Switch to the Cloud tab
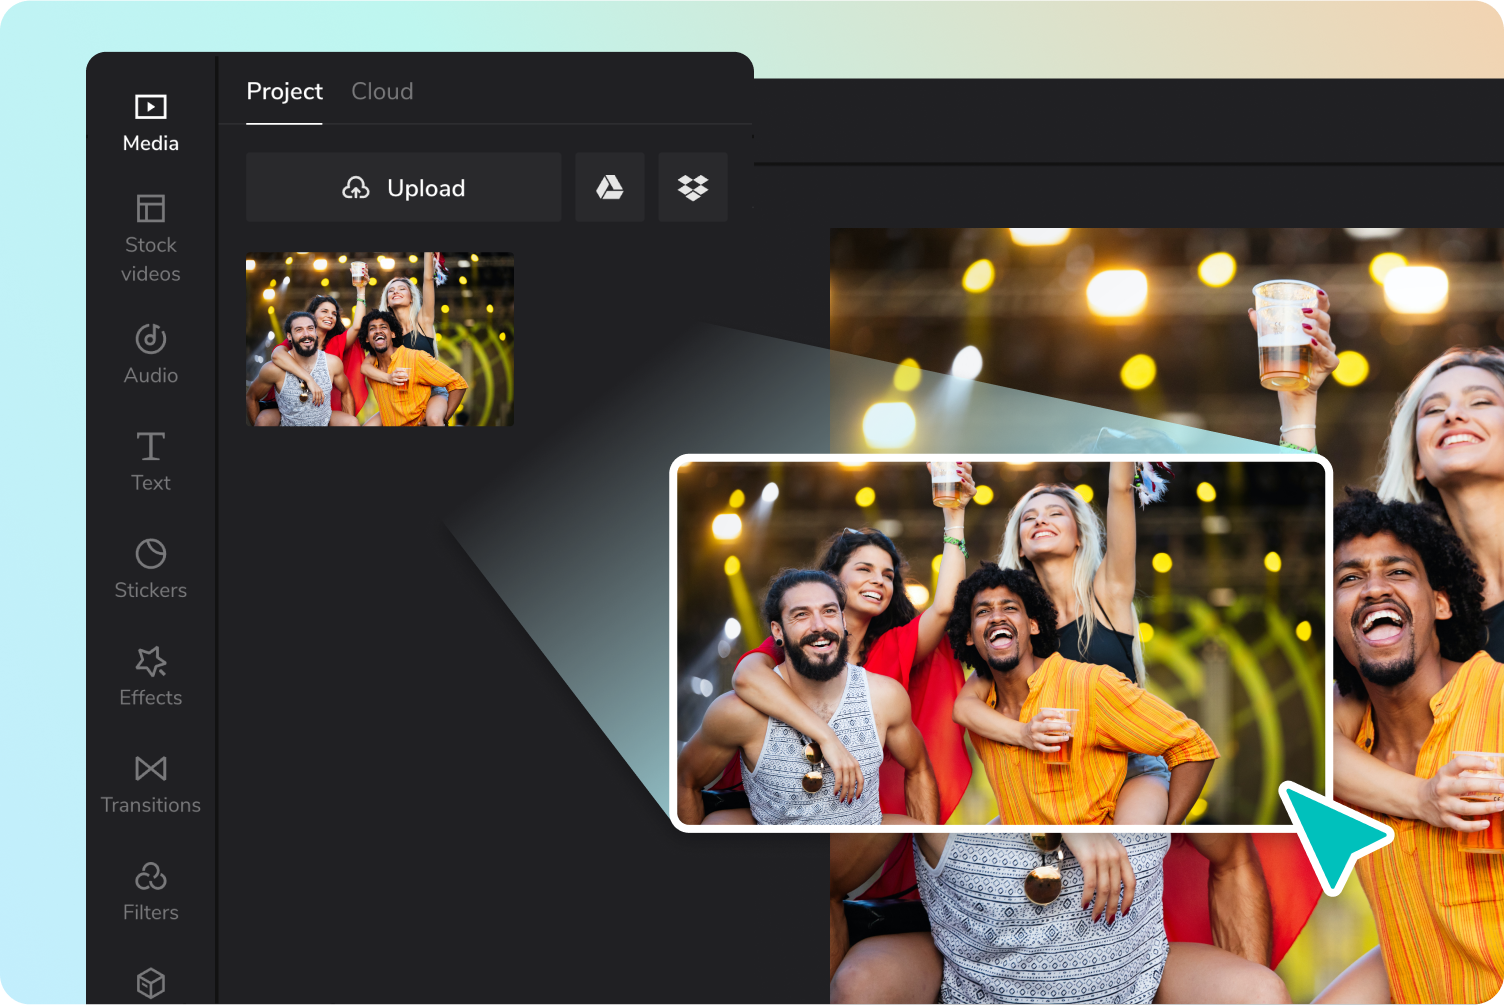 pyautogui.click(x=382, y=91)
